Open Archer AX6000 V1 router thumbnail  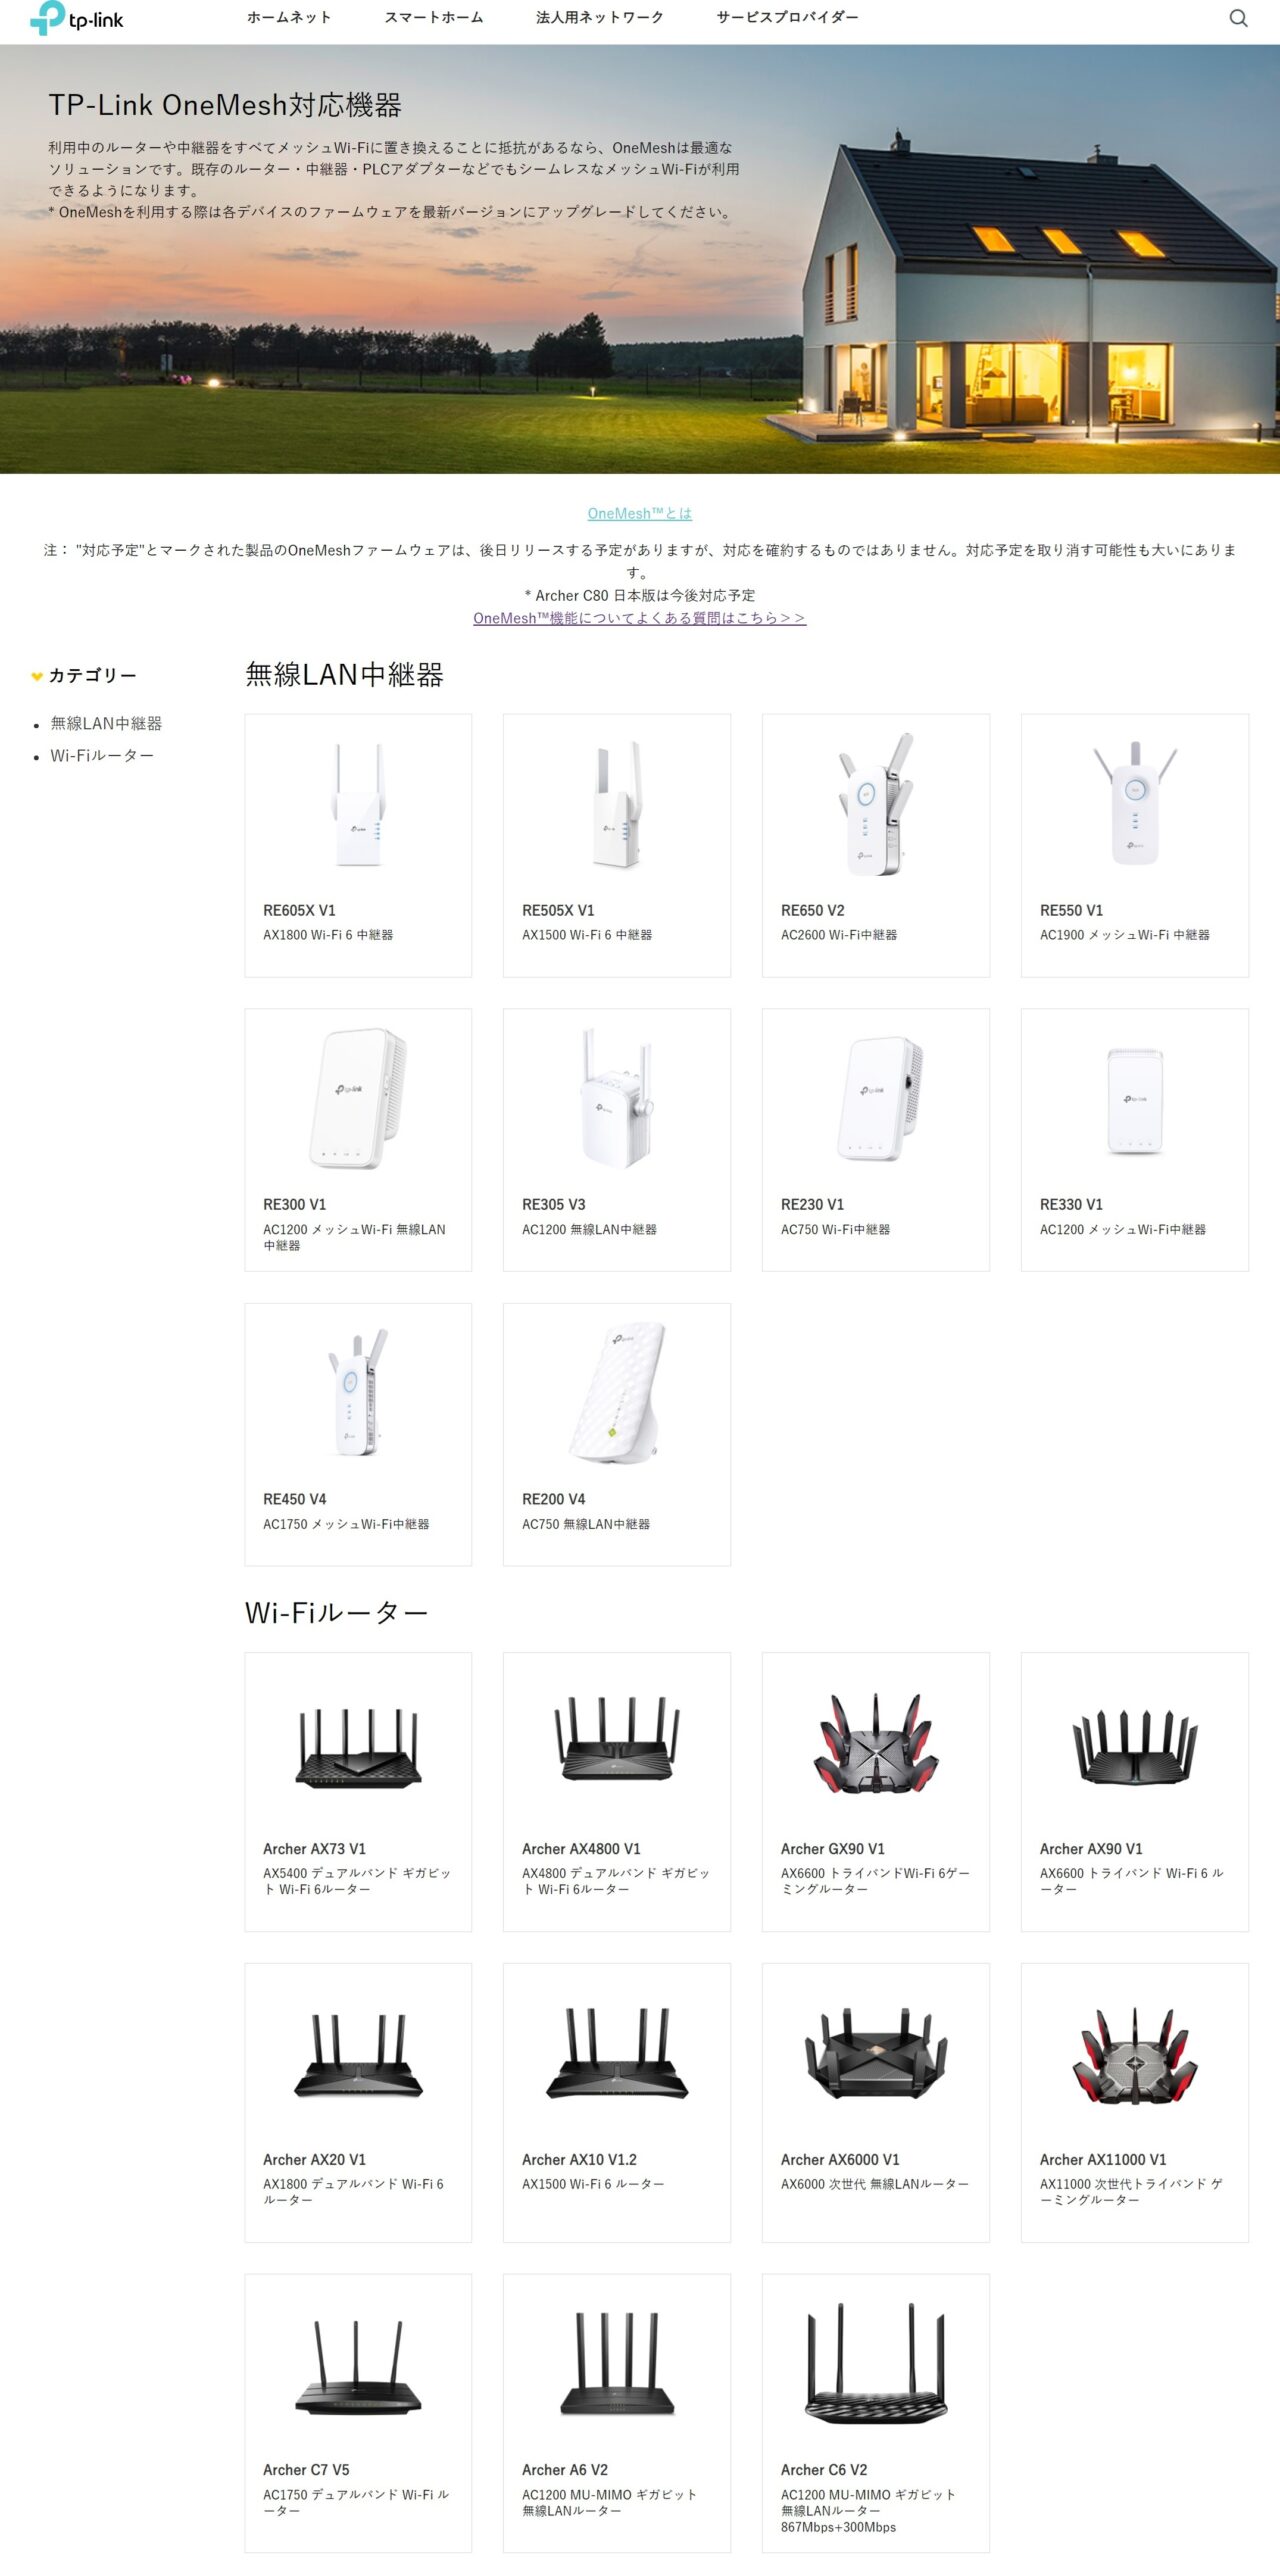876,2053
